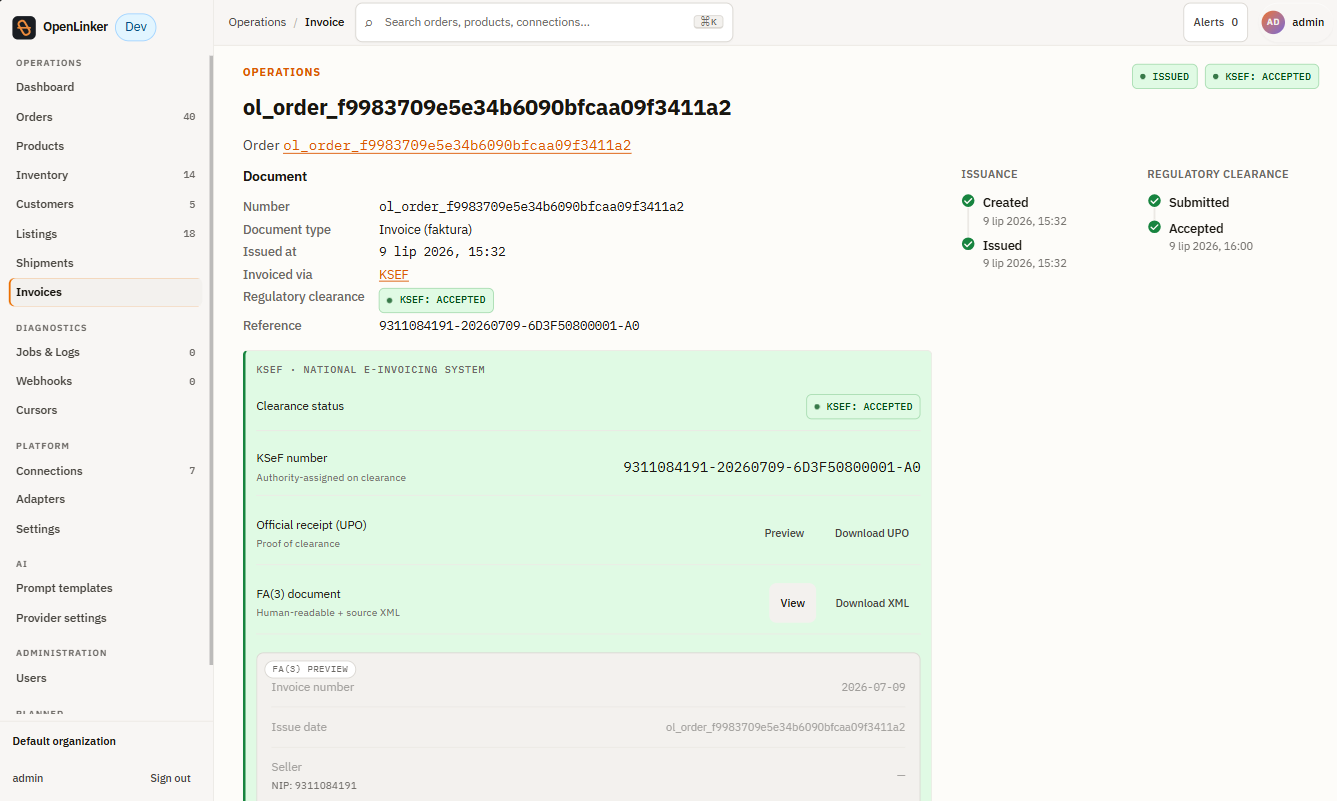1337x801 pixels.
Task: Open the Customers list
Action: (x=105, y=204)
